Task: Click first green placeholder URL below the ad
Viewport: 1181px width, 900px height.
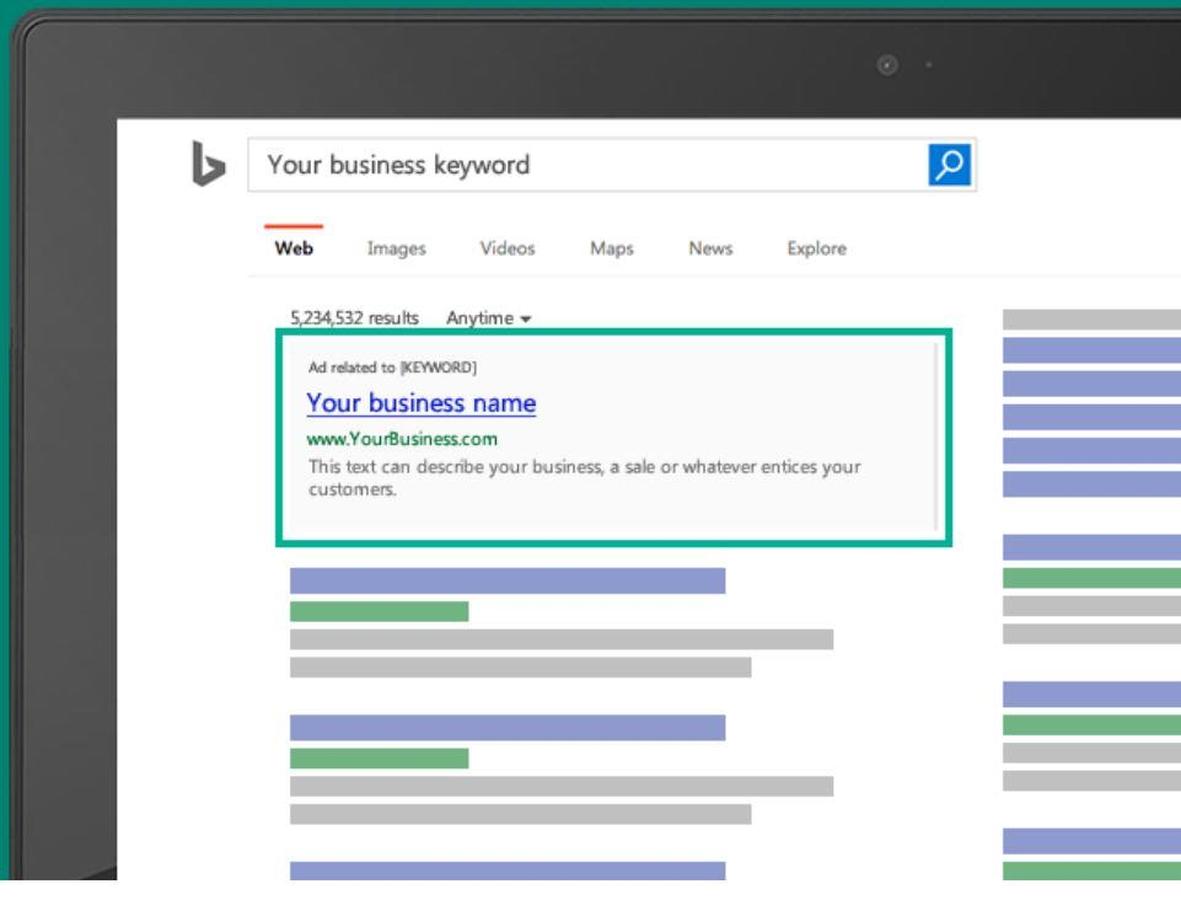Action: (x=379, y=611)
